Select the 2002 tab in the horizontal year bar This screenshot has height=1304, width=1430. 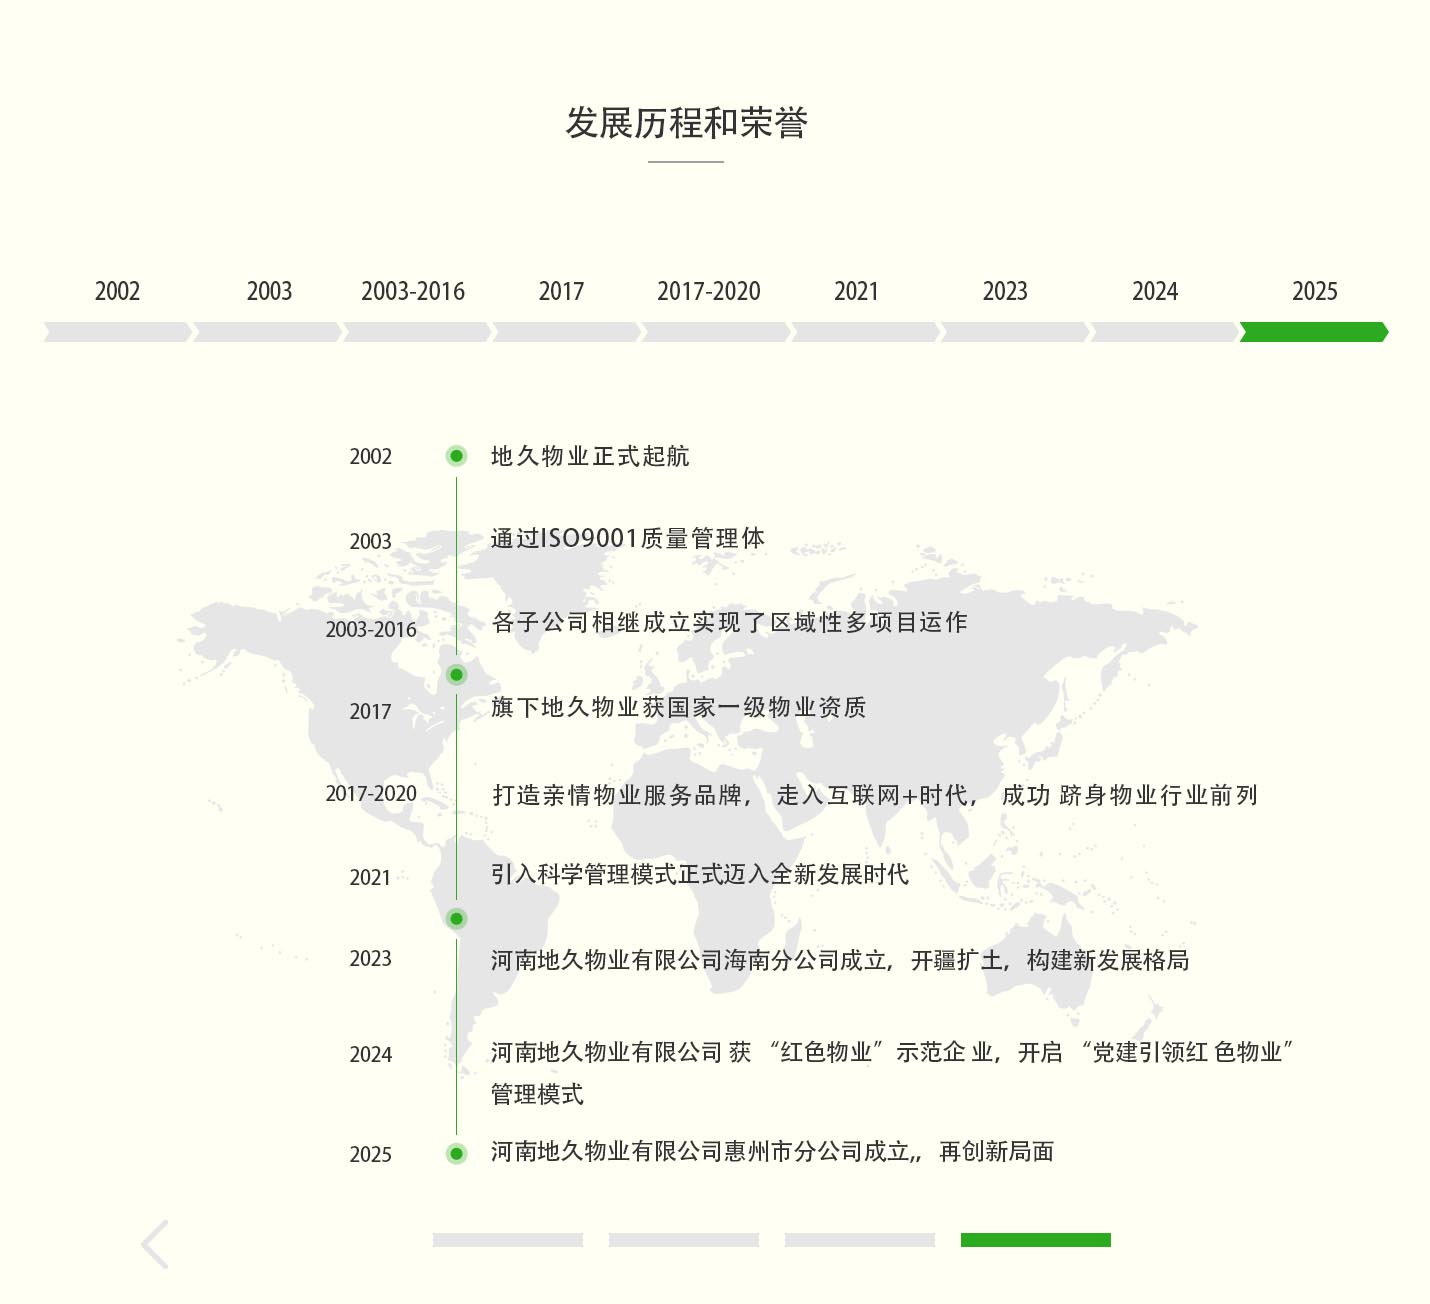tap(117, 291)
